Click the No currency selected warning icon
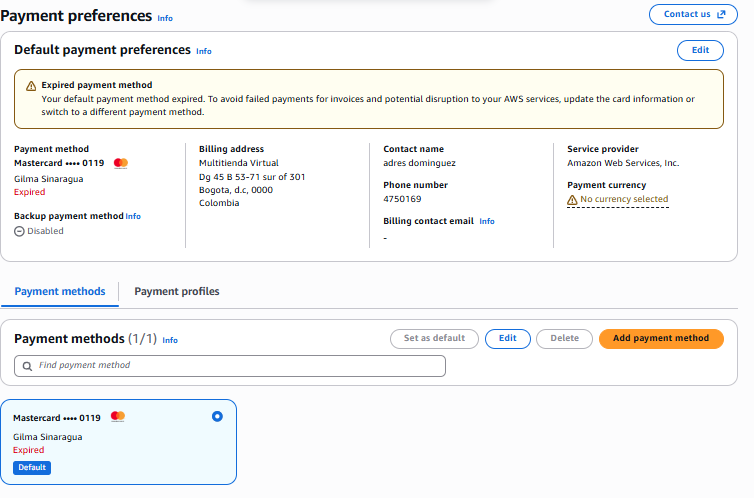Viewport: 754px width, 498px height. point(572,199)
